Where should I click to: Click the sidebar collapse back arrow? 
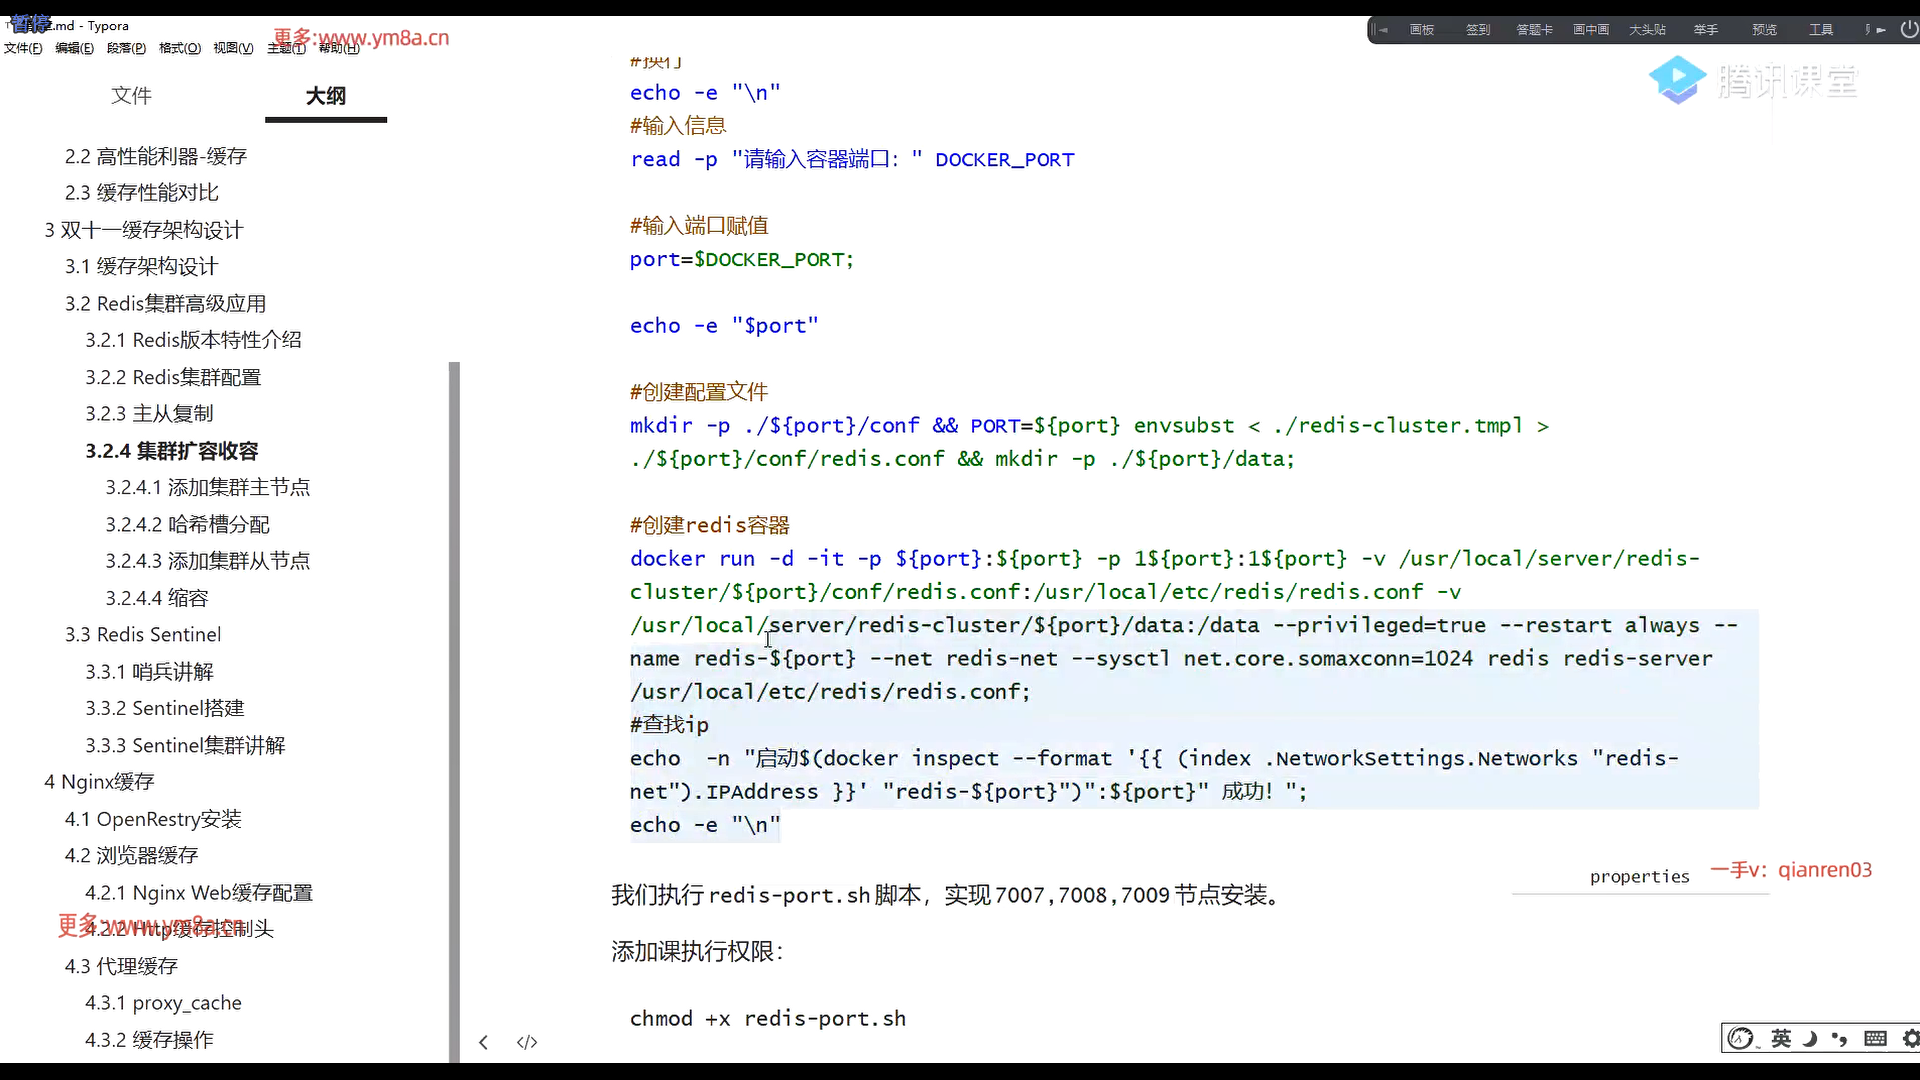[x=483, y=1042]
